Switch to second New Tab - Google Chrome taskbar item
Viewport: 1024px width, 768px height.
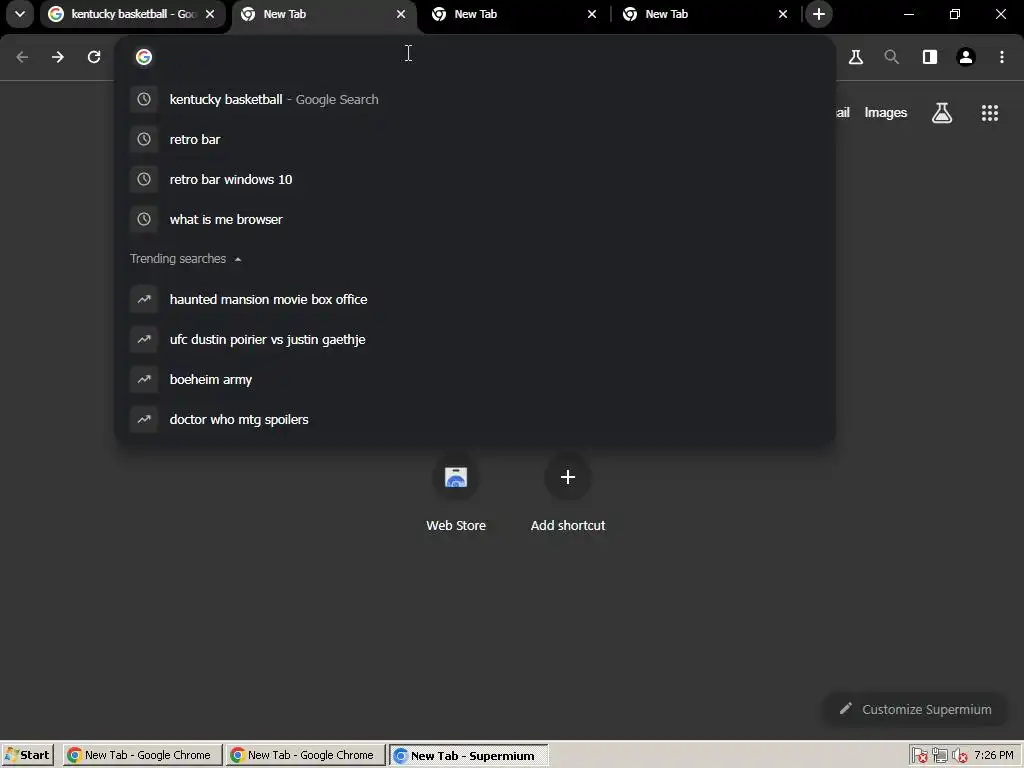[x=306, y=755]
